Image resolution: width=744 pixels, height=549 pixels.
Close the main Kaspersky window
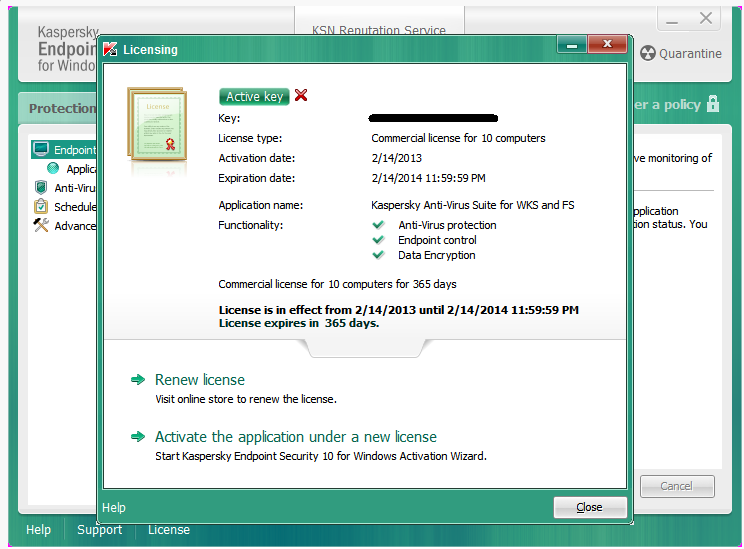[x=706, y=19]
